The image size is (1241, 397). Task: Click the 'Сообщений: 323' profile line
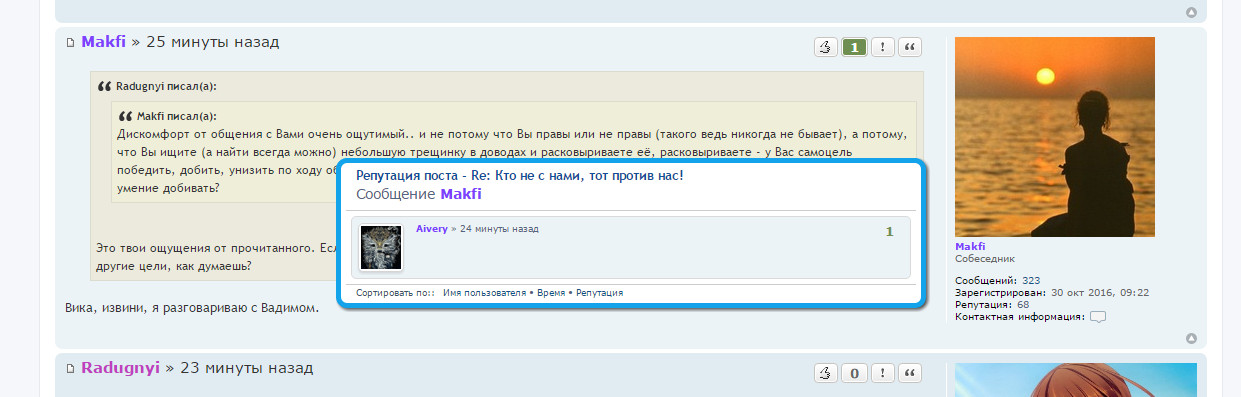coord(998,280)
